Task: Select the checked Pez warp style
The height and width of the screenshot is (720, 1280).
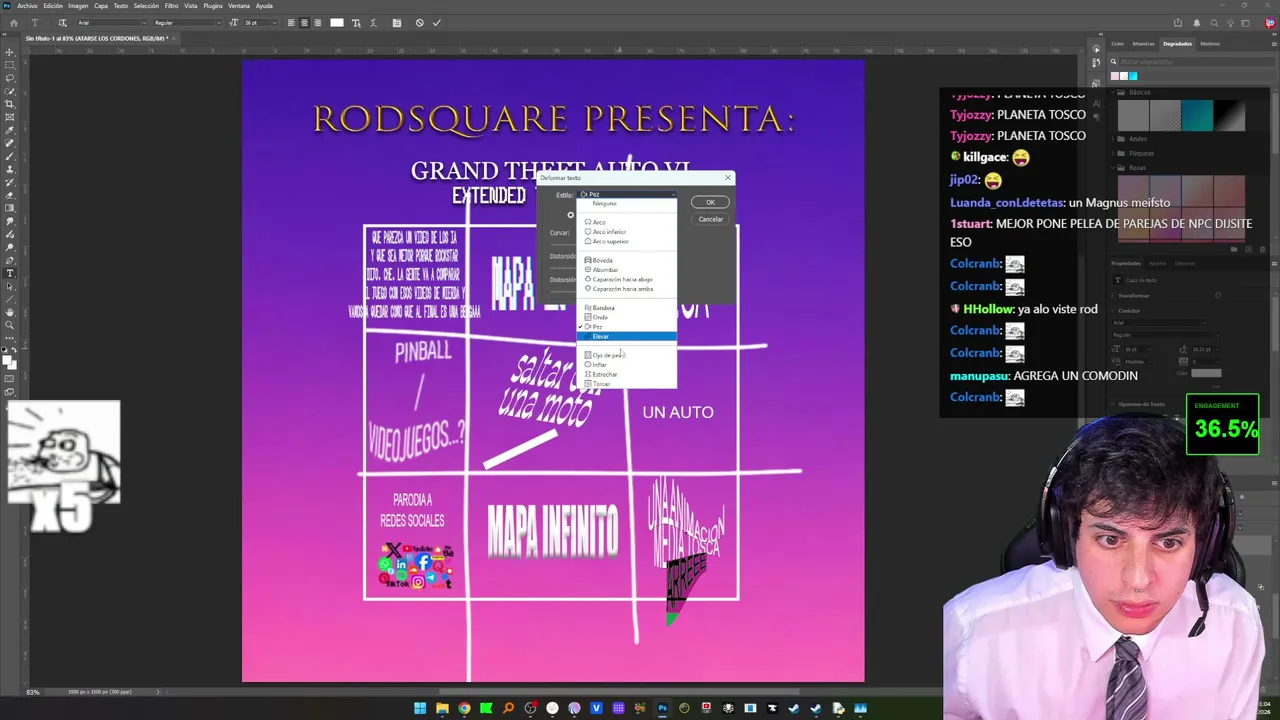Action: (x=627, y=327)
